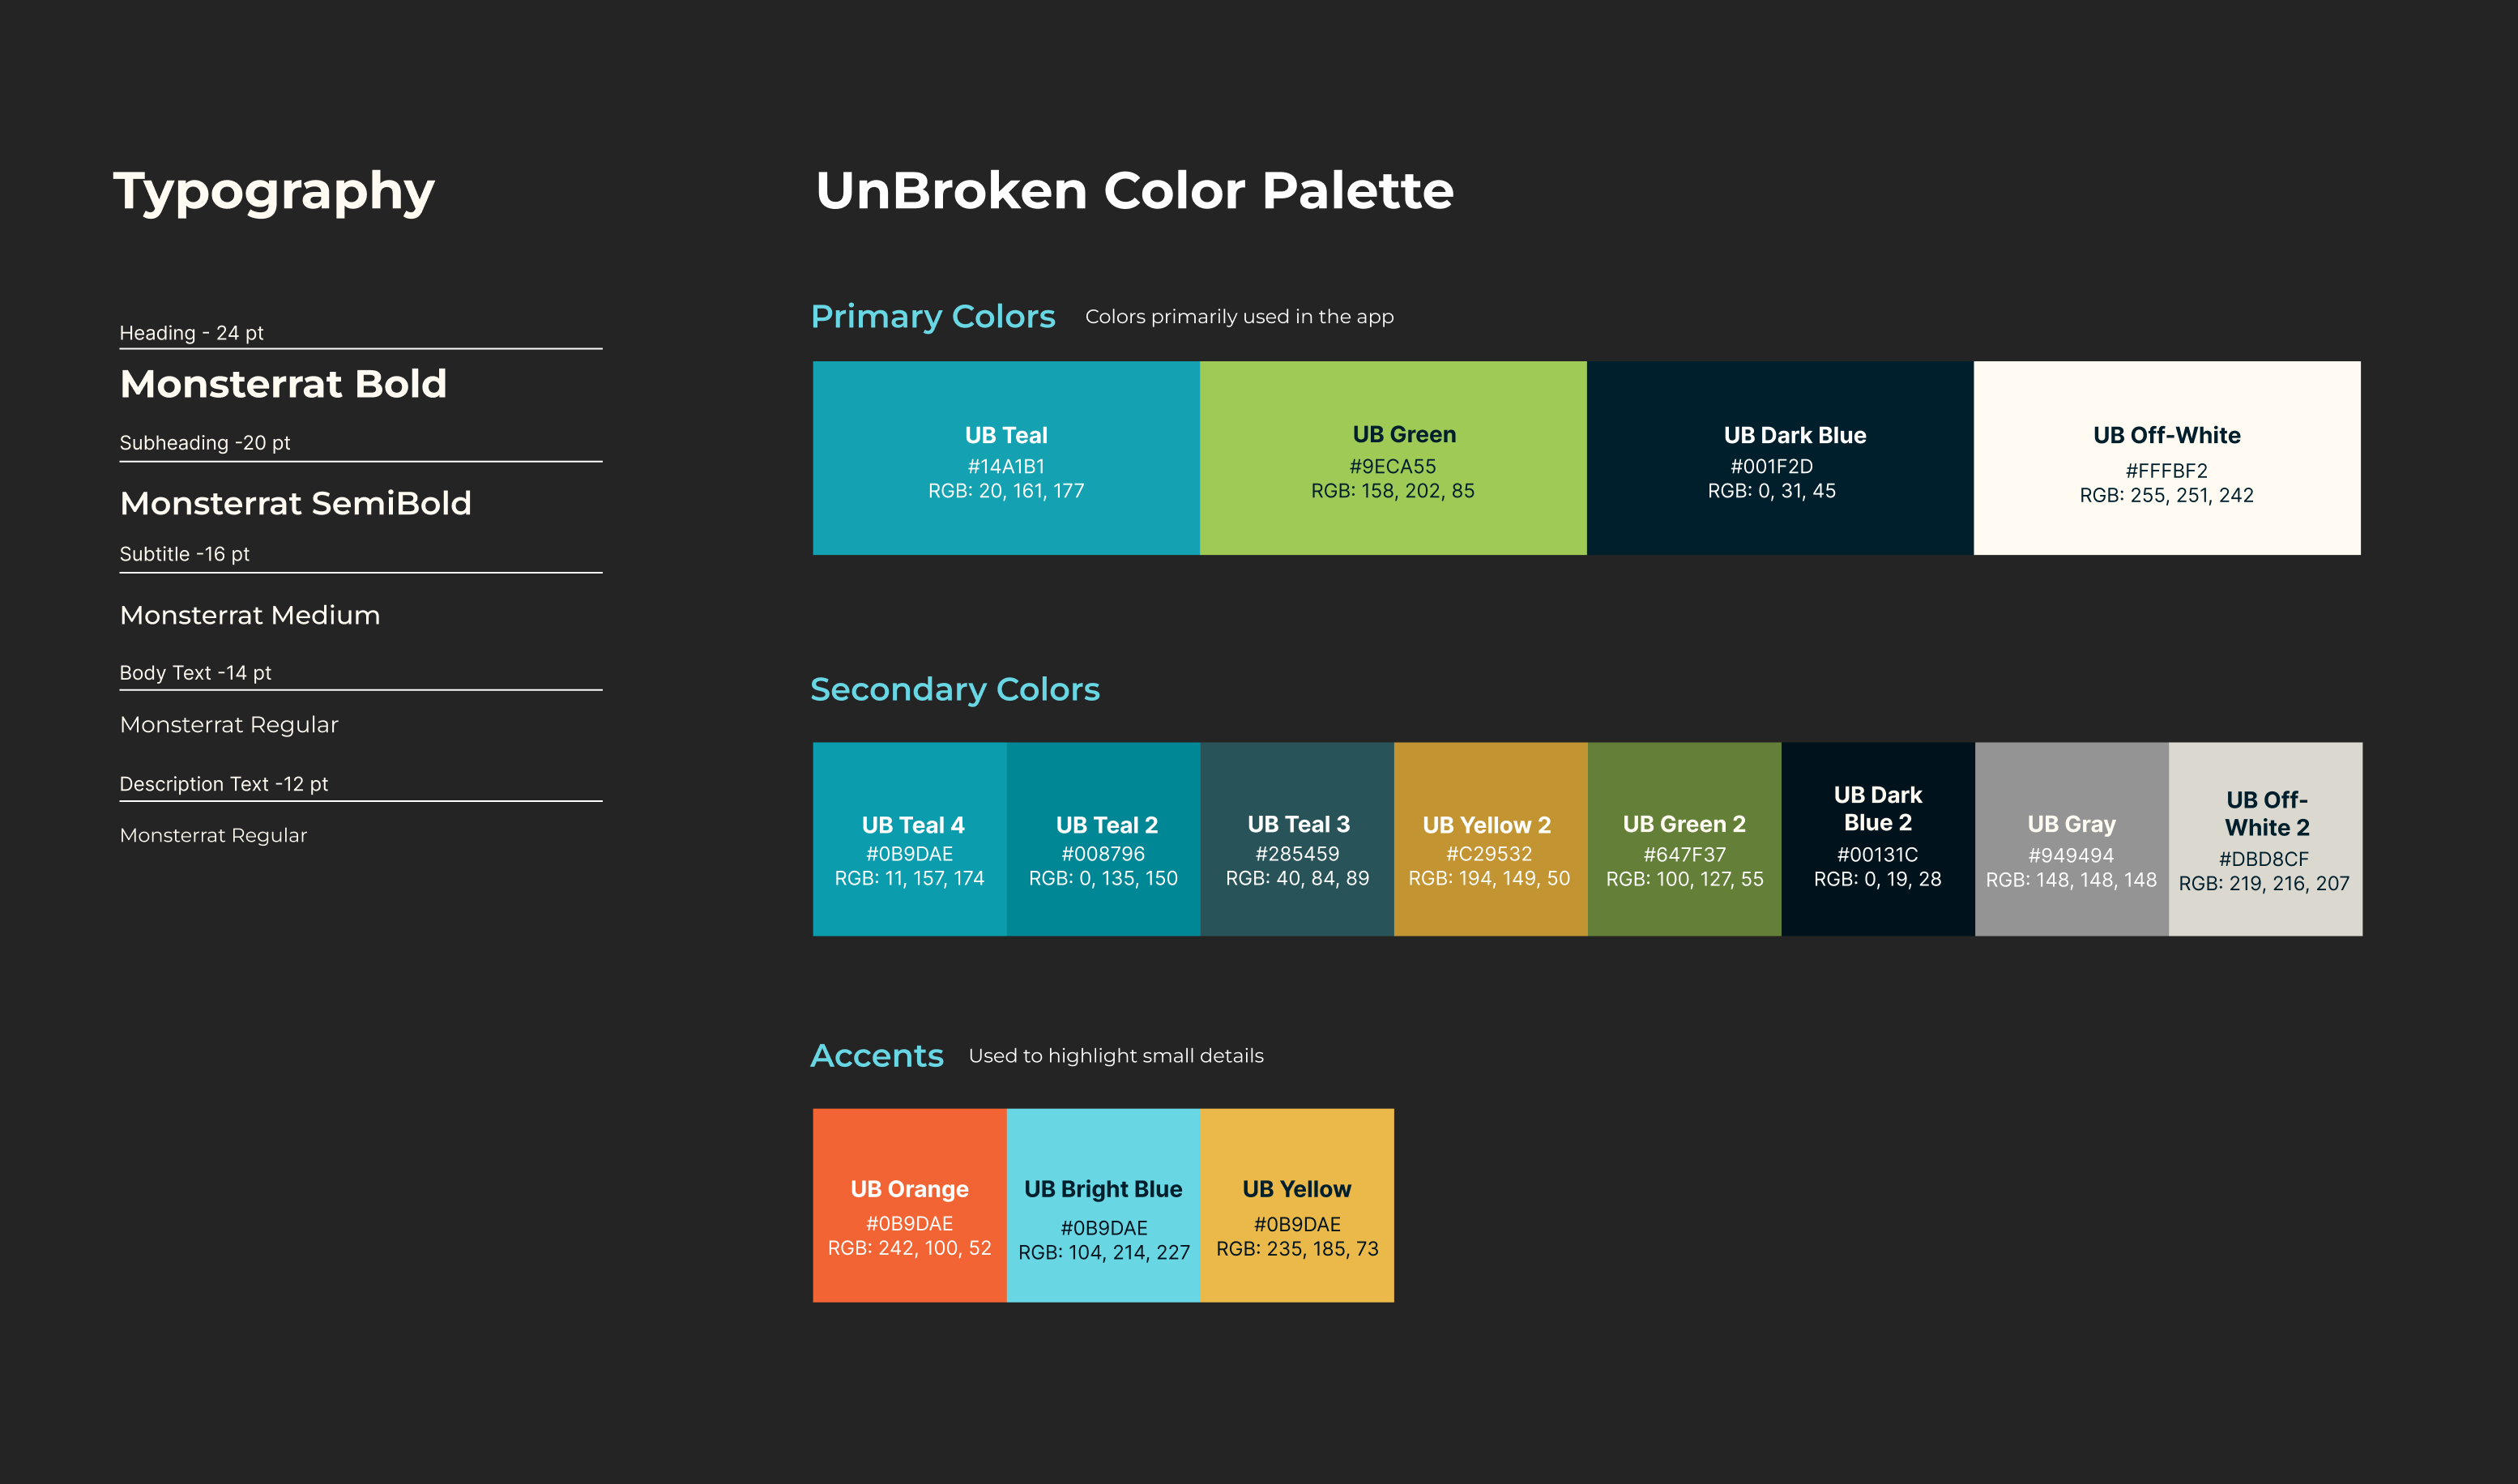Click the UB Orange accent swatch
Image resolution: width=2518 pixels, height=1484 pixels.
[x=909, y=1205]
